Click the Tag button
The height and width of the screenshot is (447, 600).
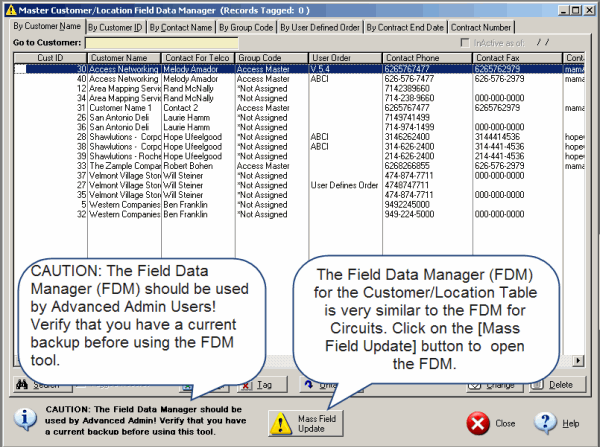click(262, 385)
